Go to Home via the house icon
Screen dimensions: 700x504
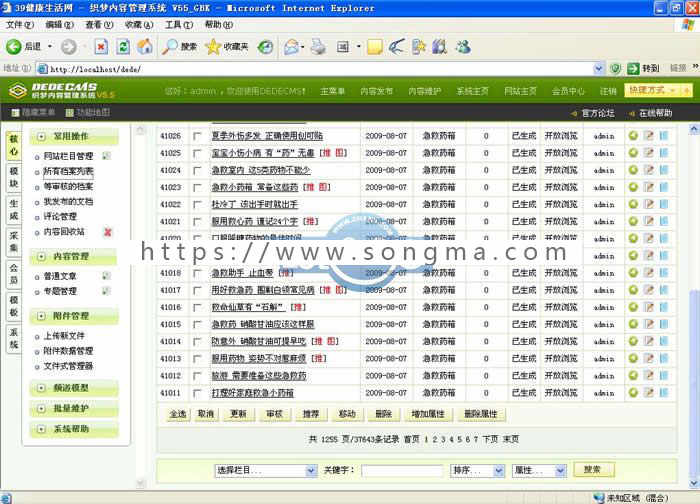145,46
